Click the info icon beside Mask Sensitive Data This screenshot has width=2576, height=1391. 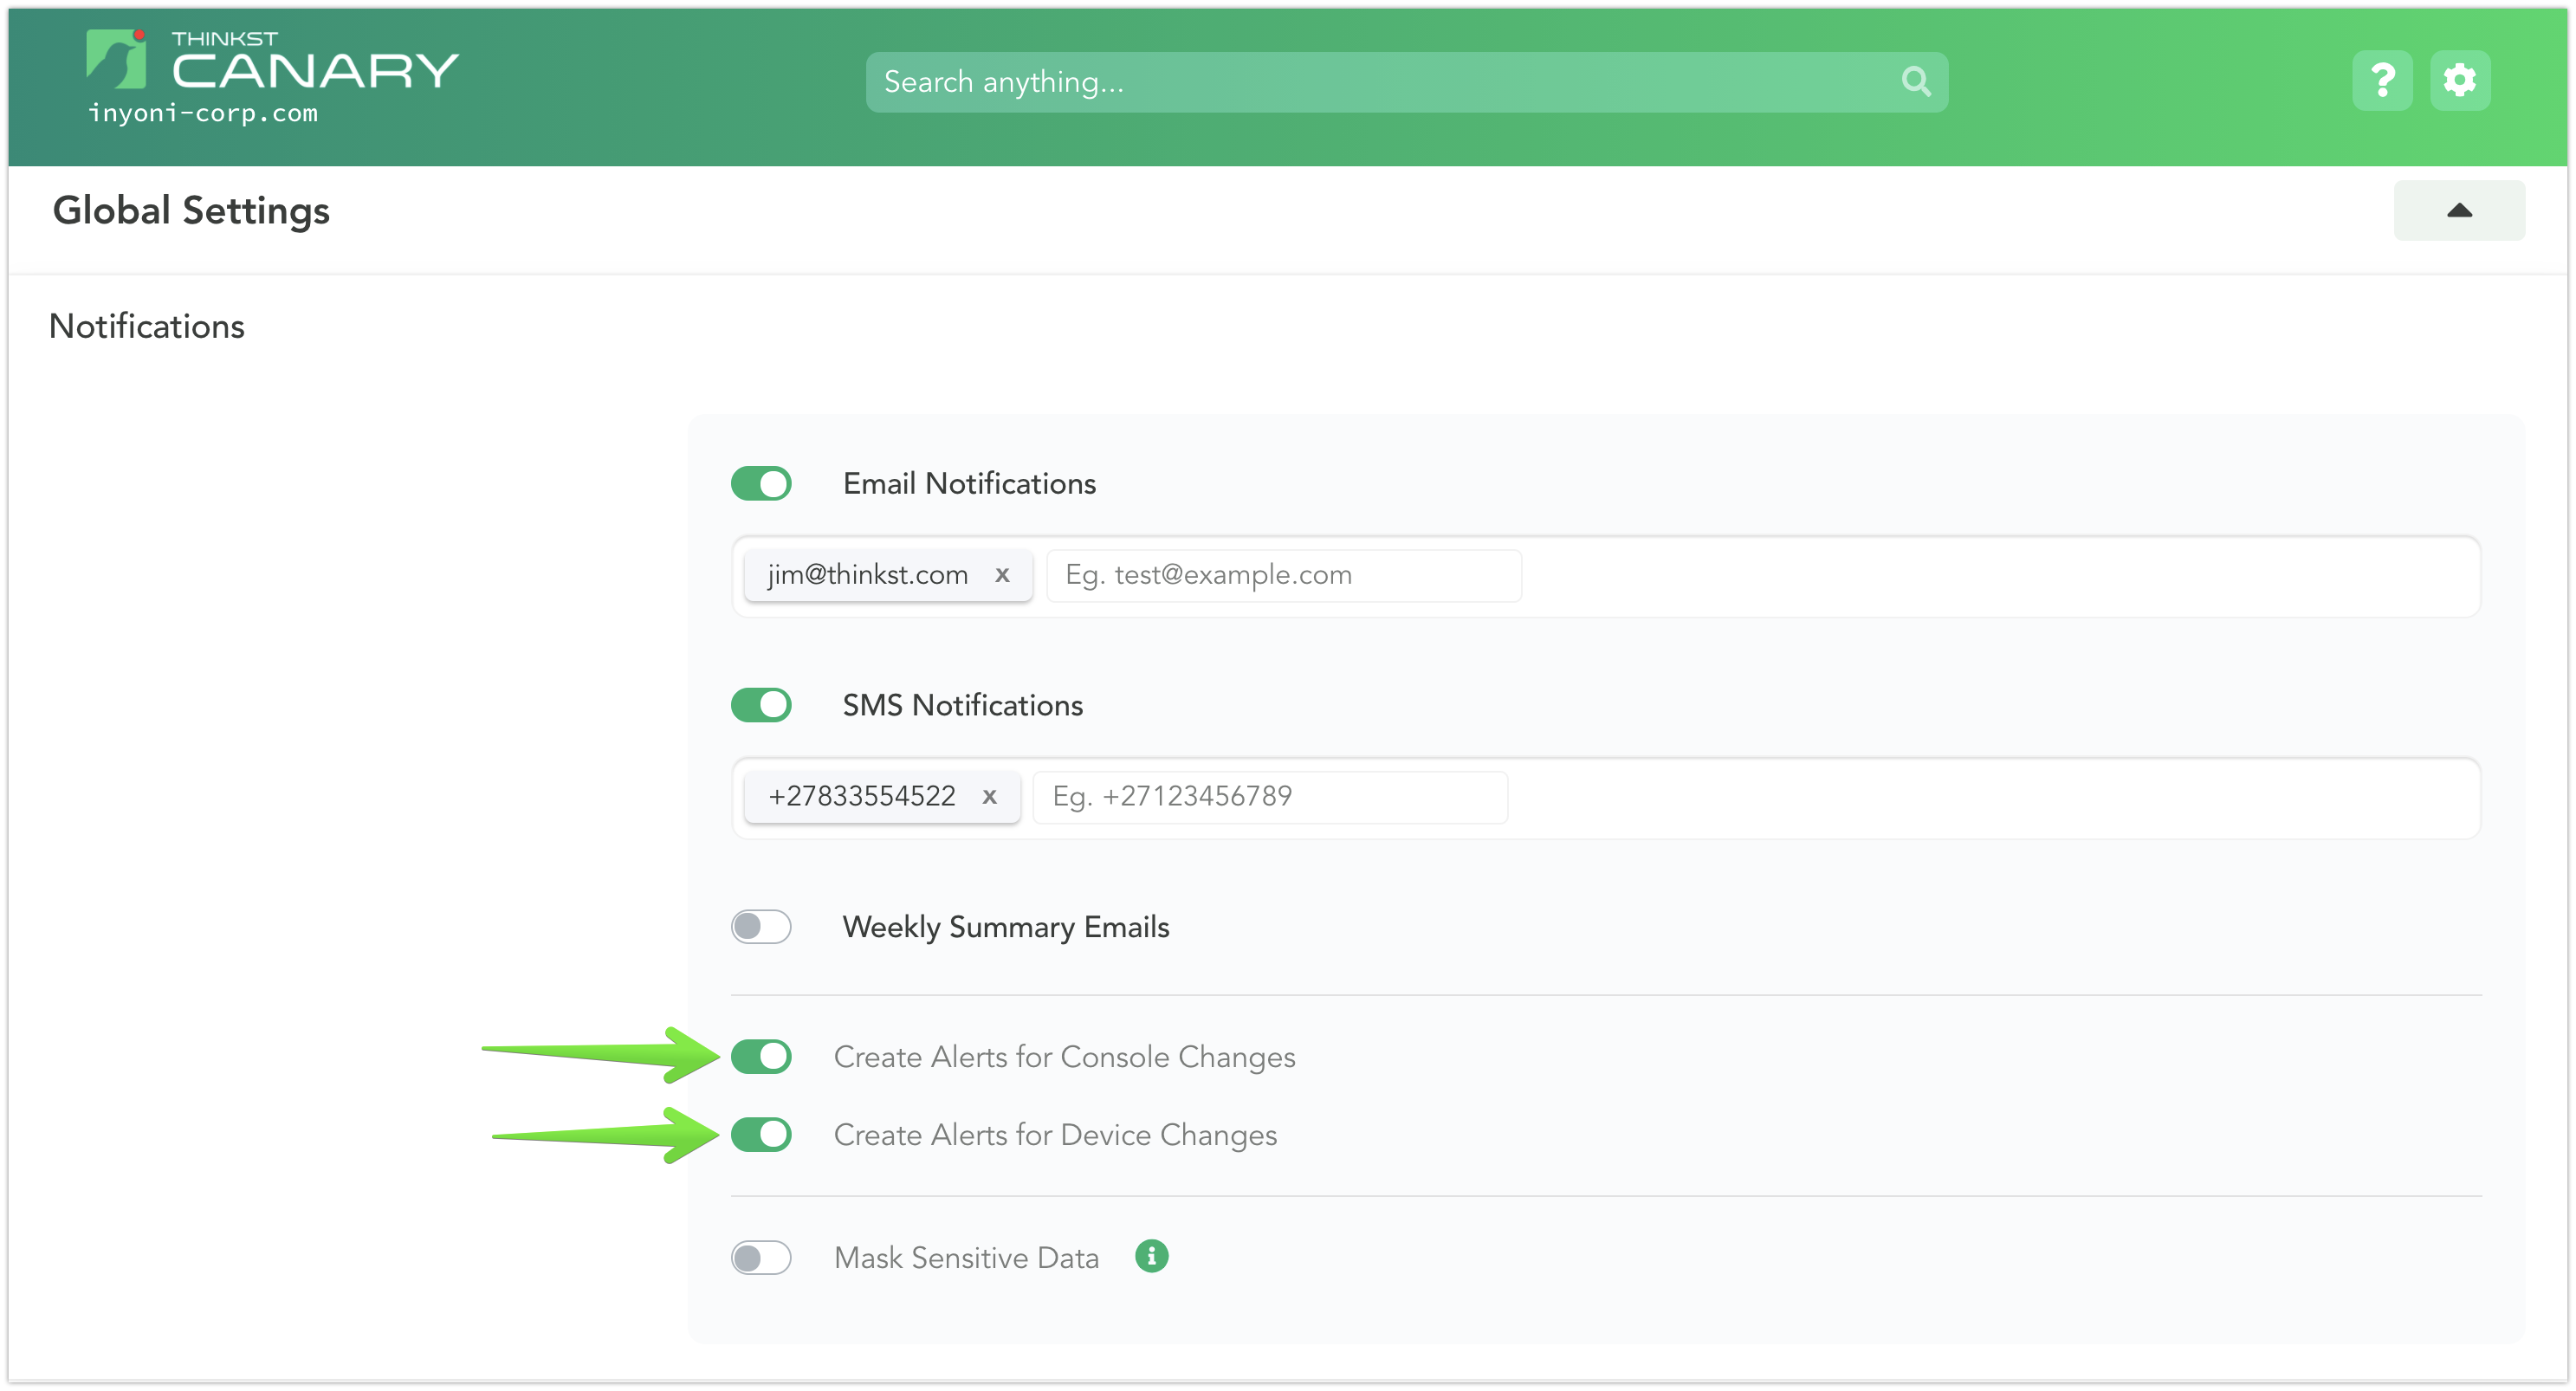[x=1152, y=1257]
